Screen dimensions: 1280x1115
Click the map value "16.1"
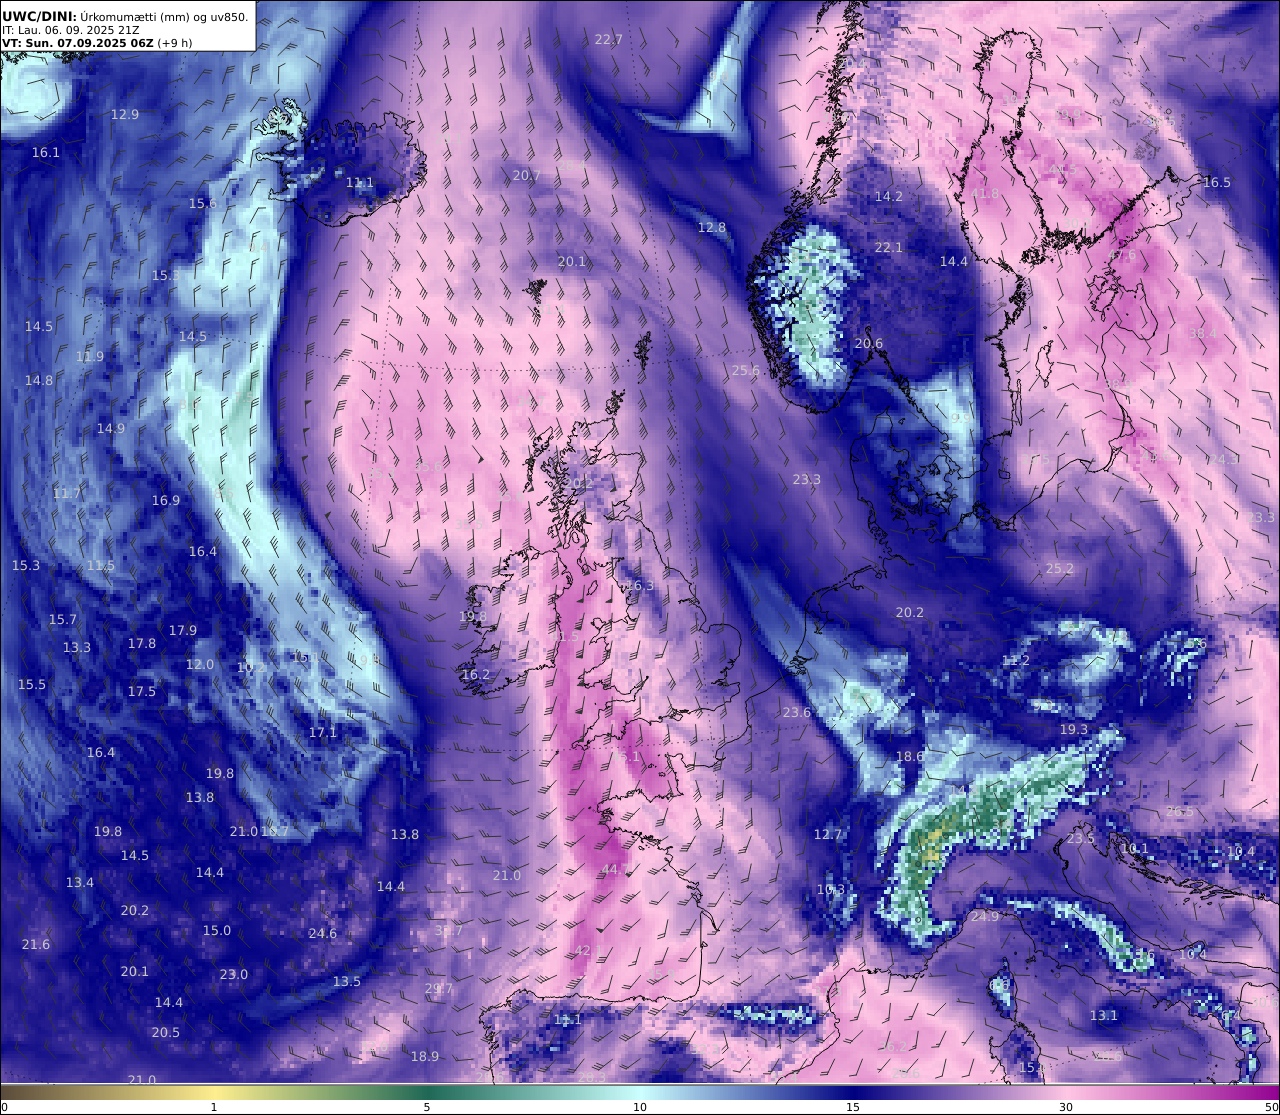(x=46, y=153)
